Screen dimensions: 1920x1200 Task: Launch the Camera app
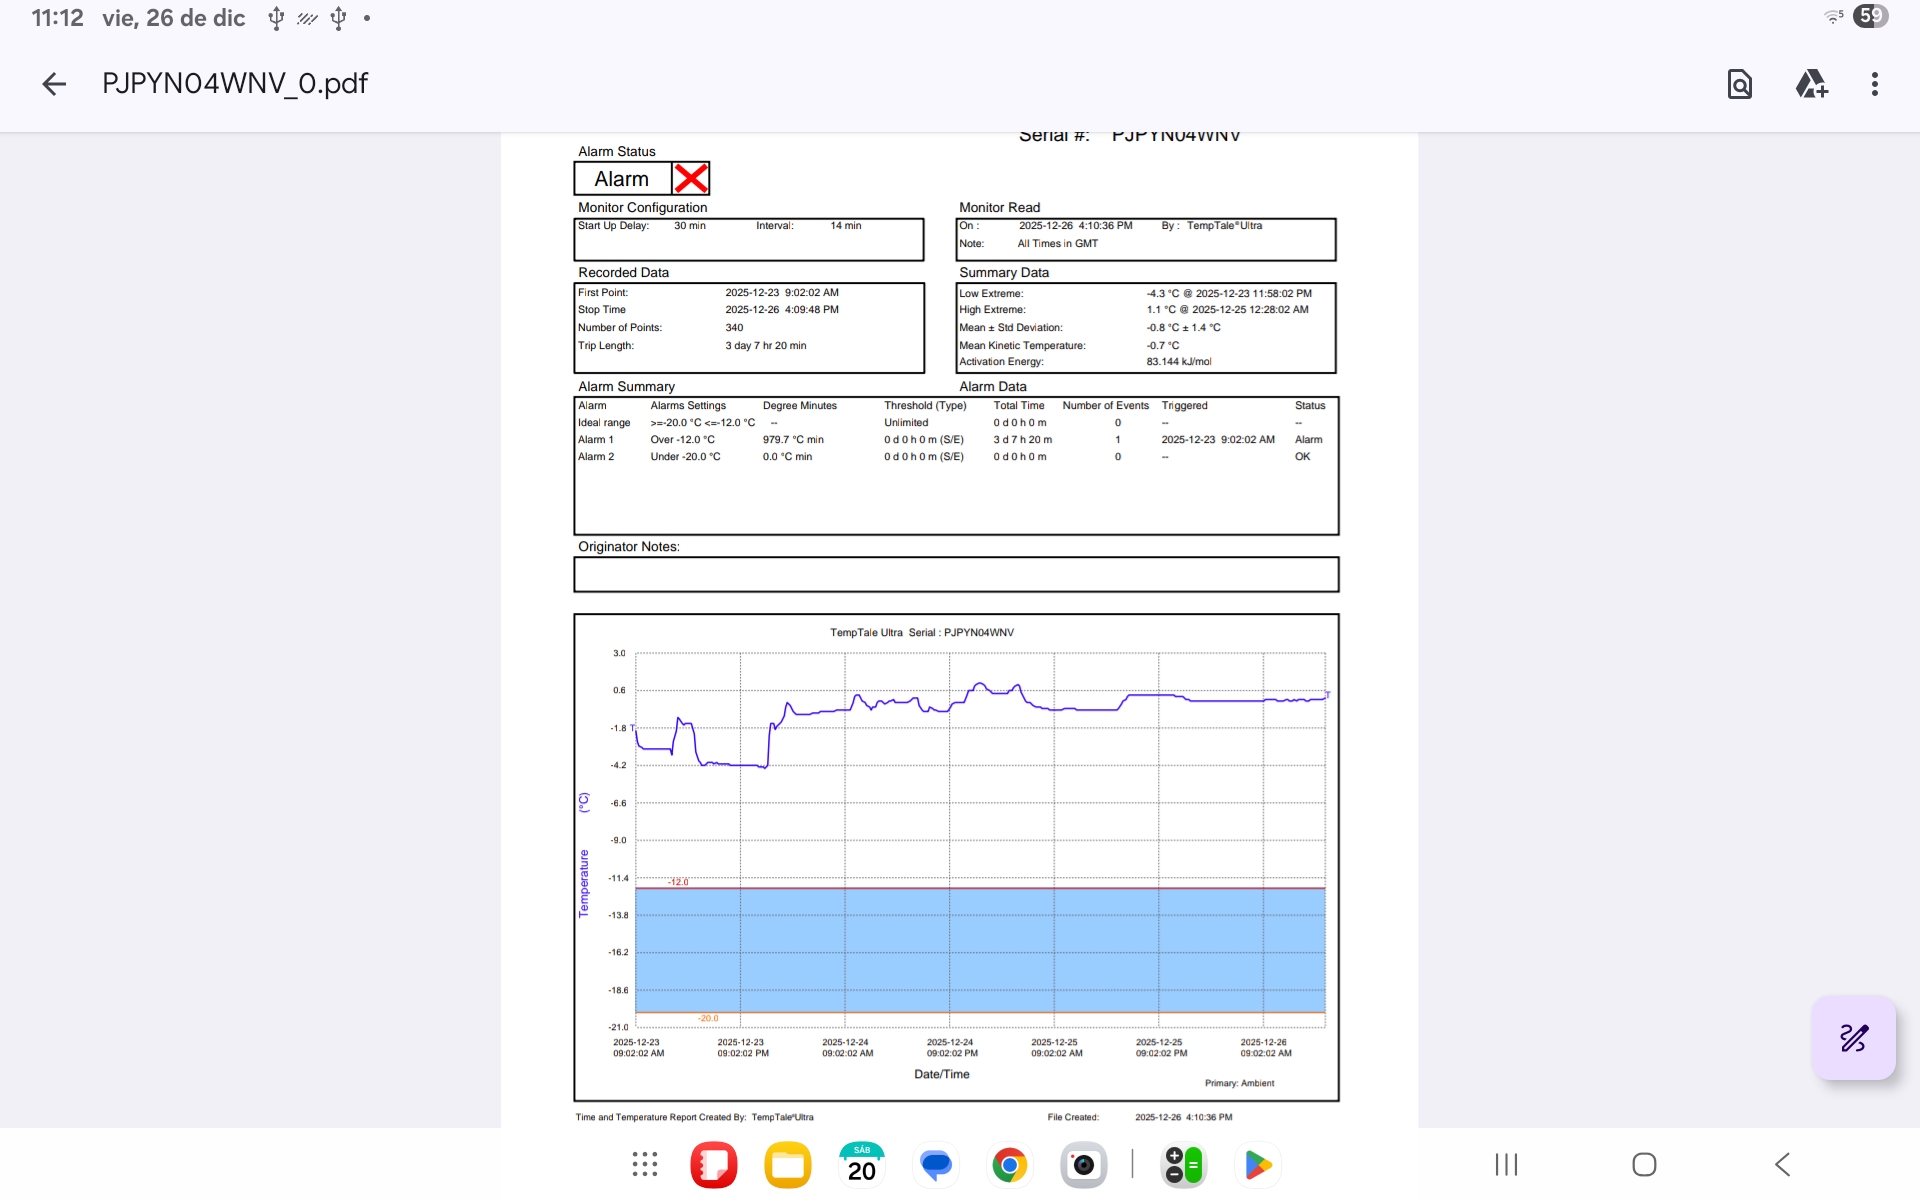pyautogui.click(x=1084, y=1165)
